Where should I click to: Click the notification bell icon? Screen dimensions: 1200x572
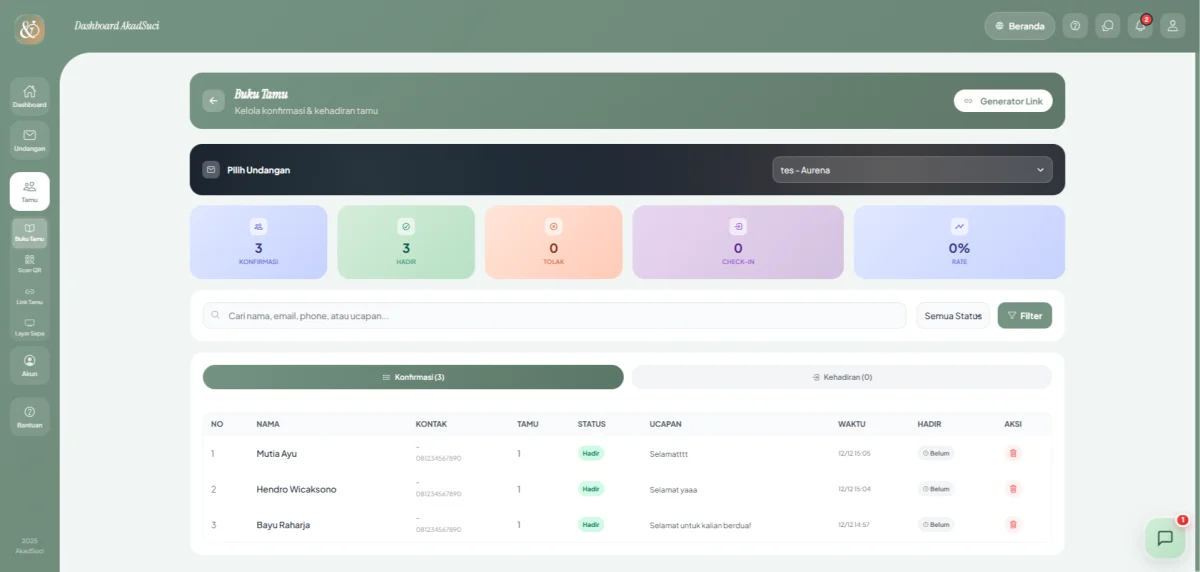[x=1140, y=26]
